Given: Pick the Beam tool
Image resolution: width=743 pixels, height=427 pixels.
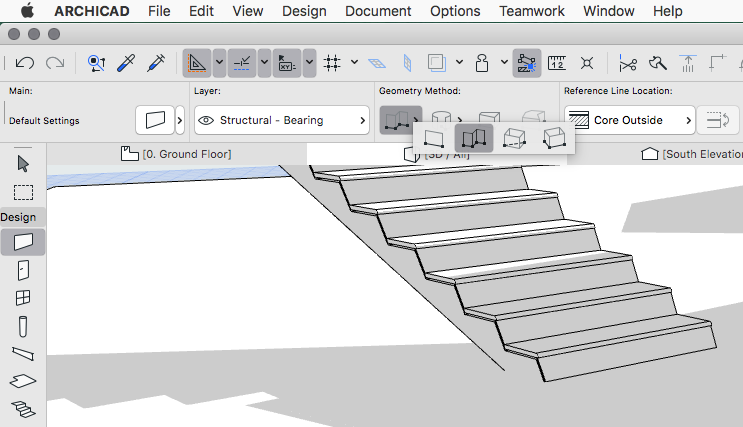Looking at the screenshot, I should (23, 353).
